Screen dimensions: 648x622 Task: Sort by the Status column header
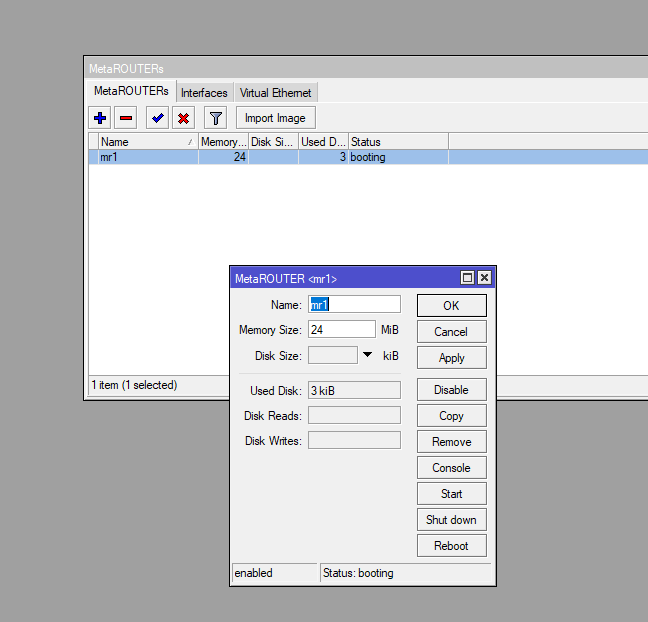tap(398, 142)
